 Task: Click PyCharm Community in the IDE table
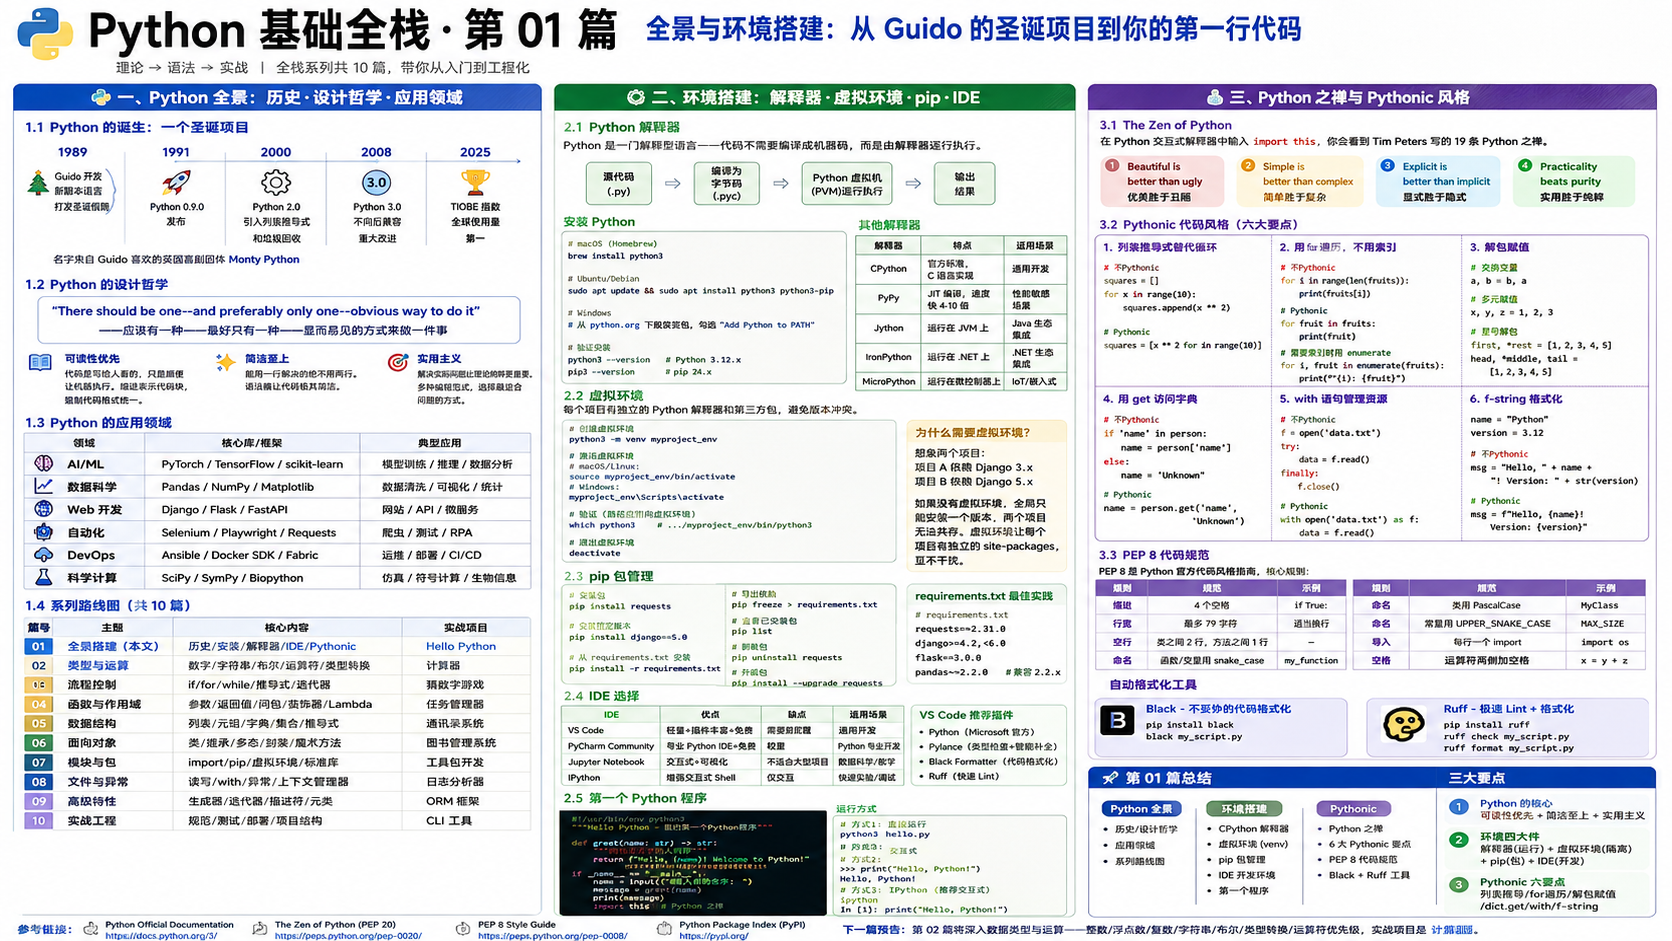(610, 746)
